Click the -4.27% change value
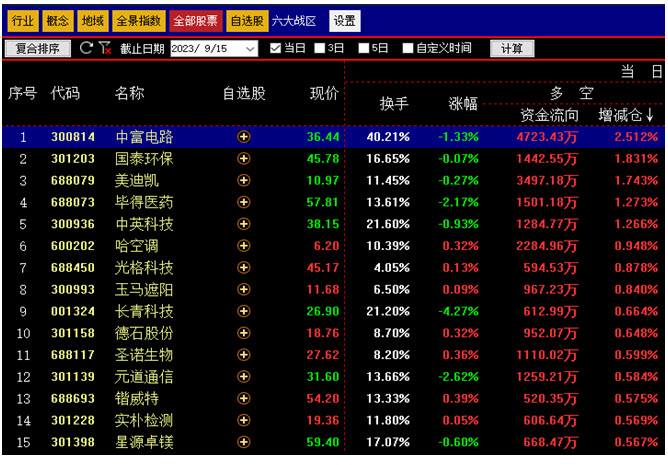Screen dimensions: 668x465 [x=458, y=311]
